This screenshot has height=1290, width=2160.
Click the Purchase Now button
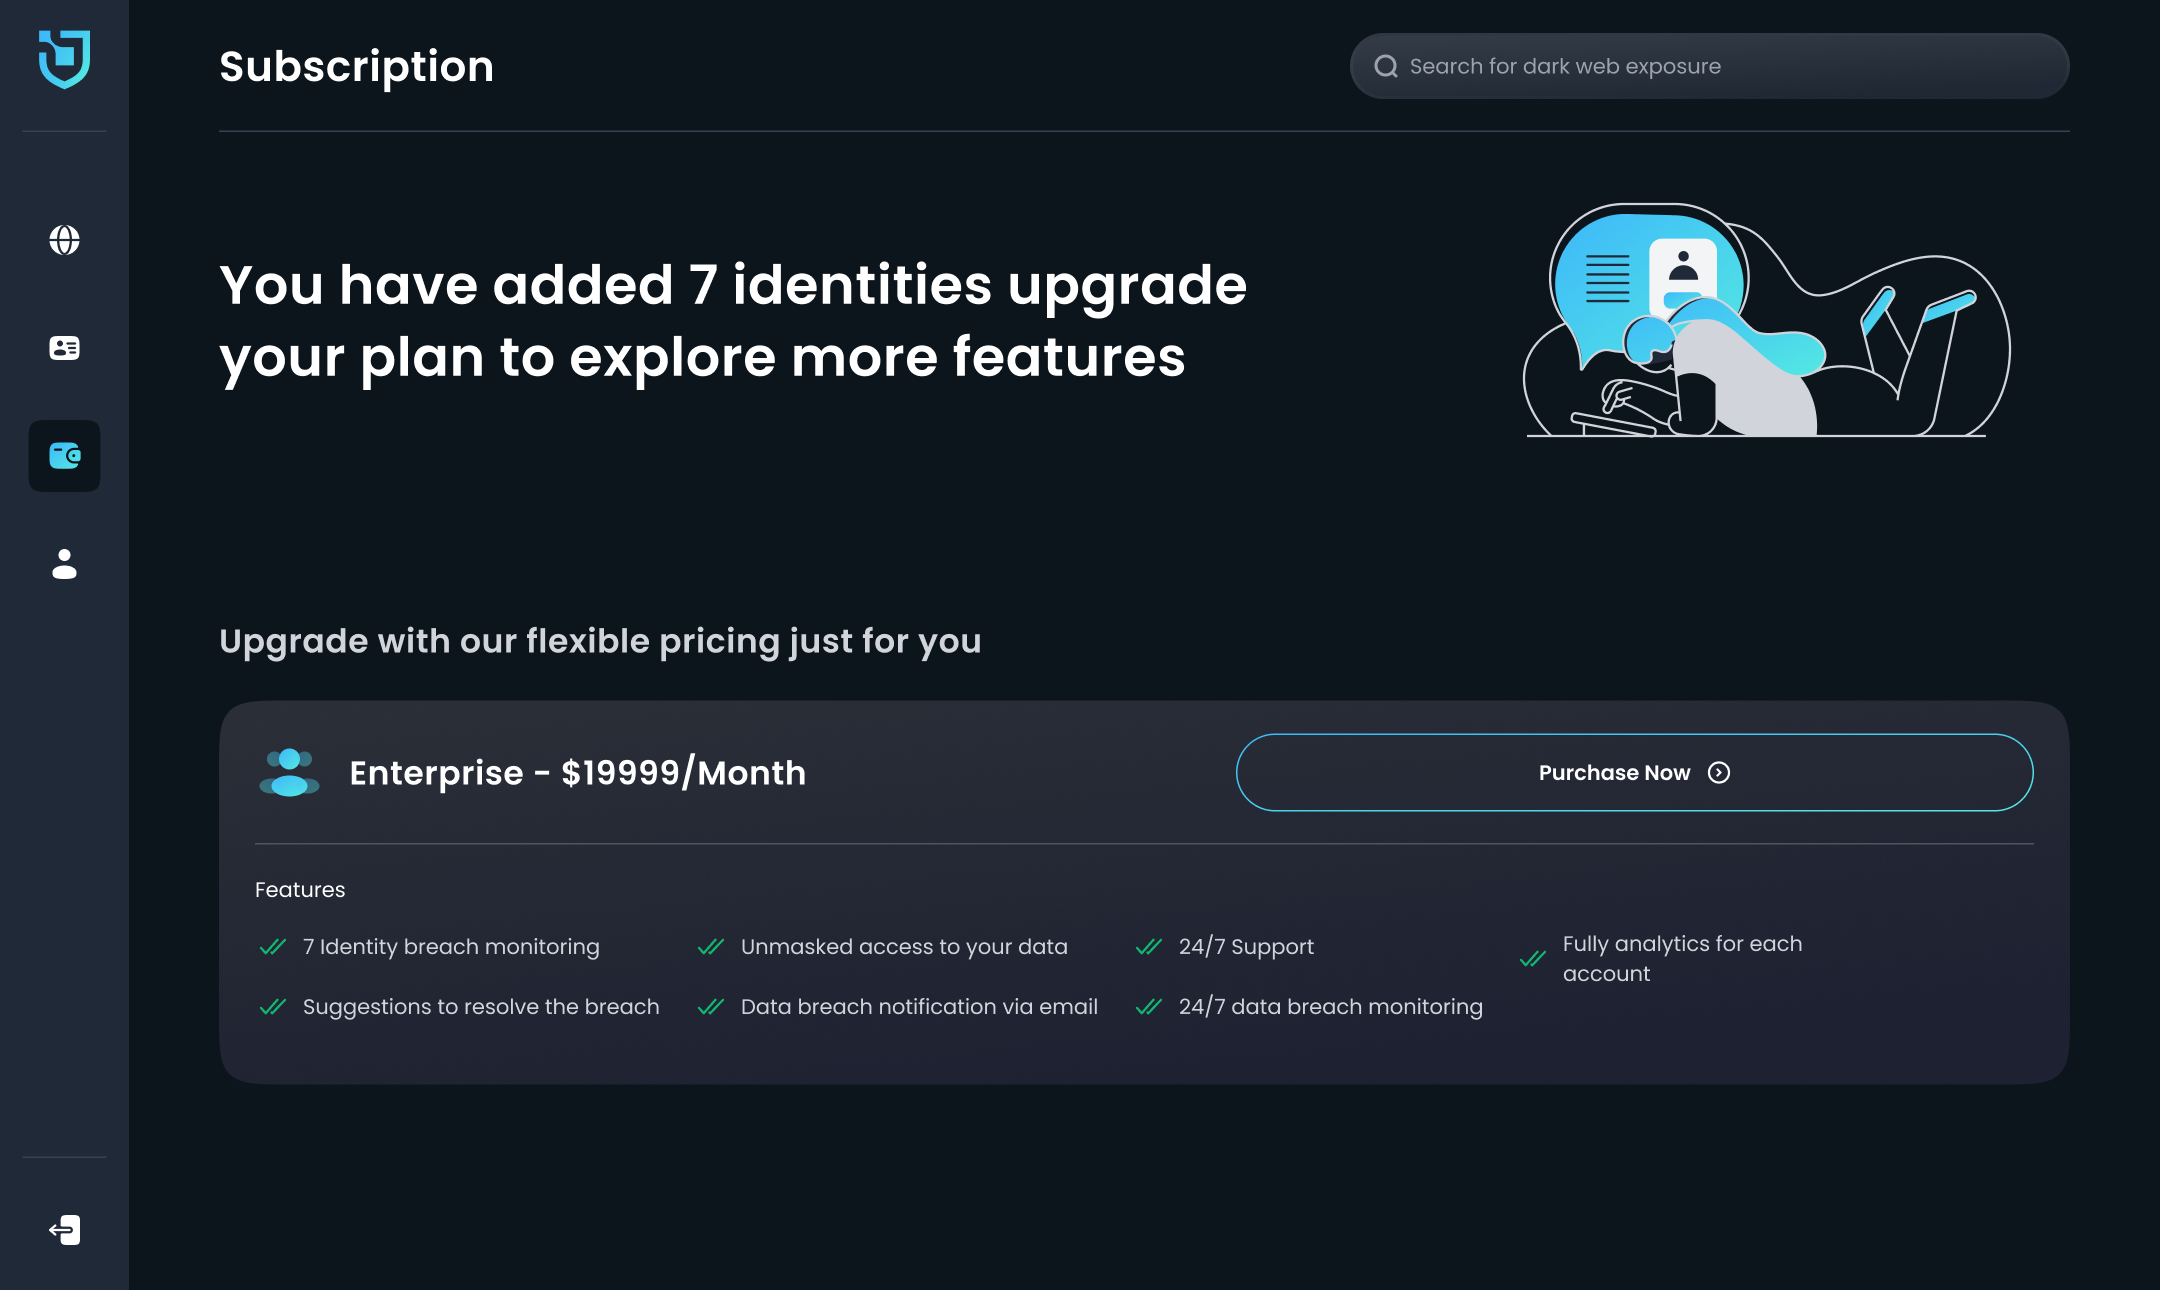(x=1634, y=773)
